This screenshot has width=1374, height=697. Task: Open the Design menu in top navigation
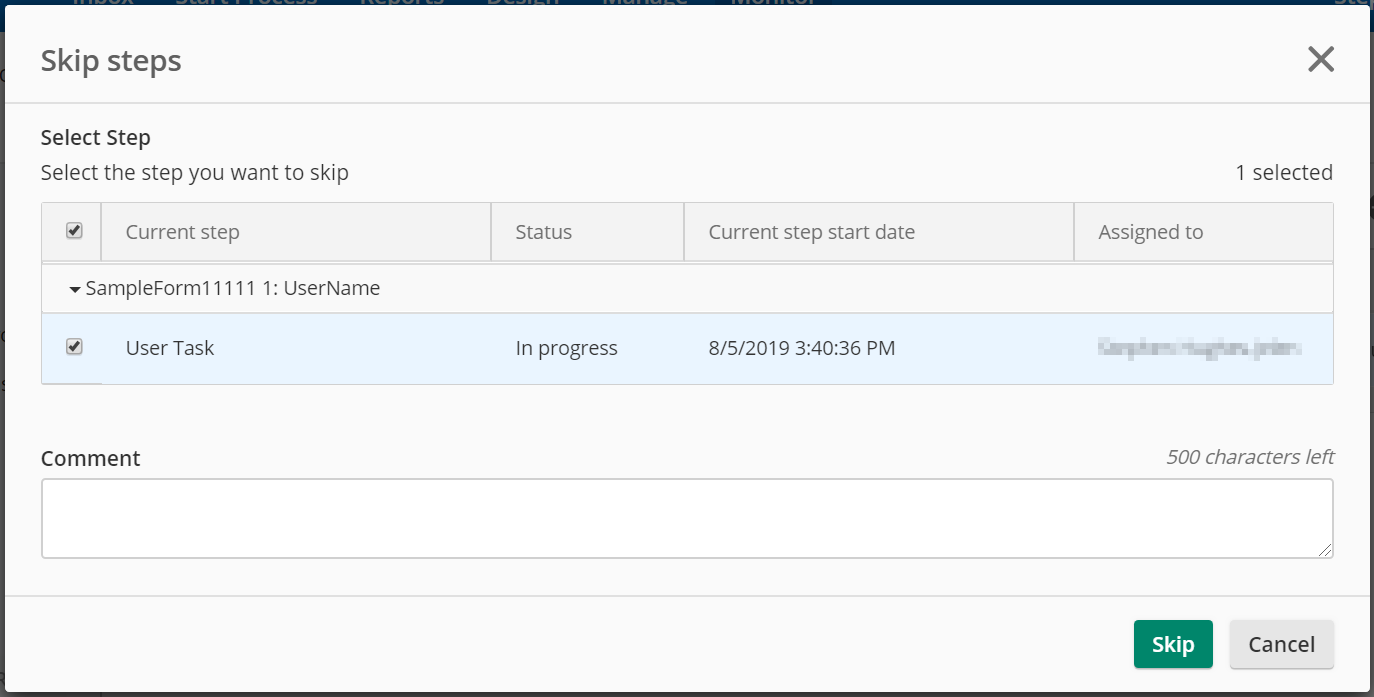[x=521, y=3]
